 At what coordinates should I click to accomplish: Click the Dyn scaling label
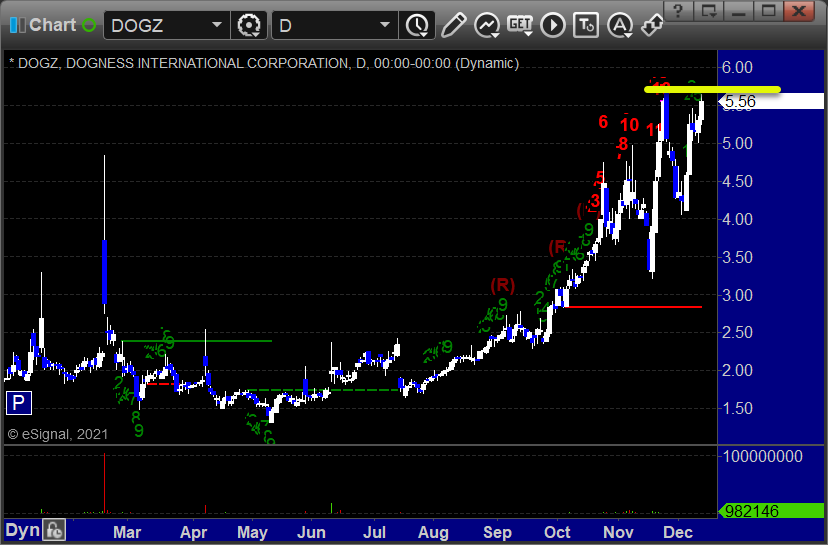coord(22,530)
